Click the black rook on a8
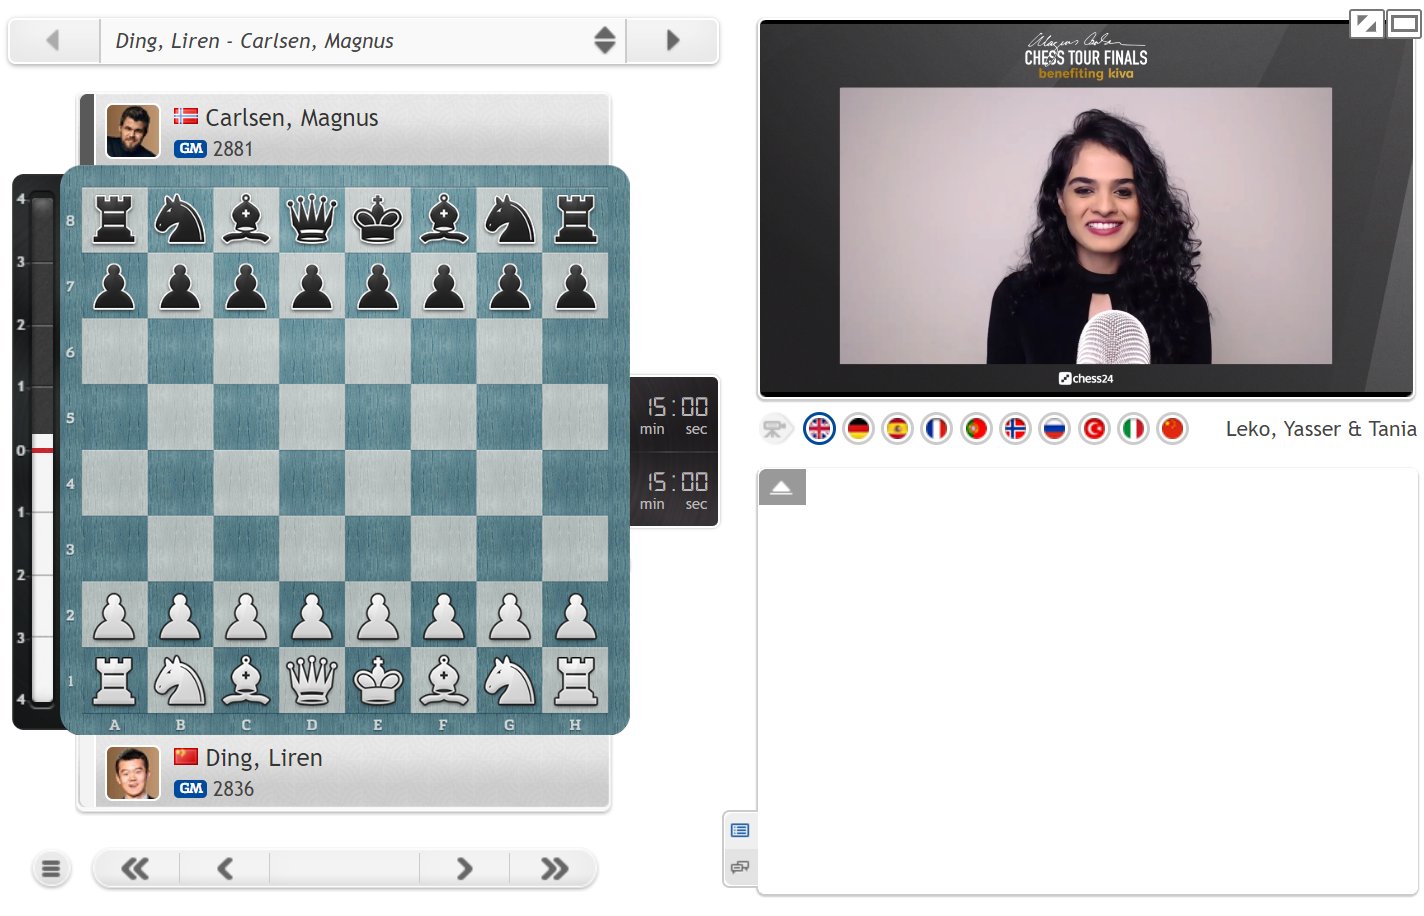Screen dimensions: 1424x916 pos(114,220)
